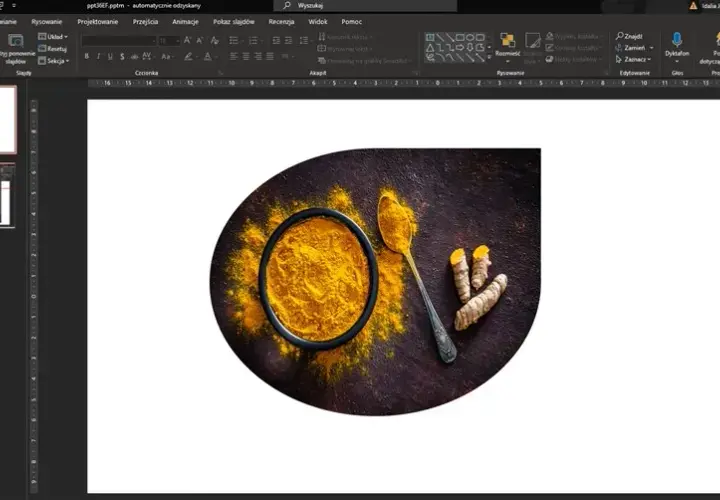The width and height of the screenshot is (720, 500).
Task: Decrease list indent level
Action: point(276,41)
